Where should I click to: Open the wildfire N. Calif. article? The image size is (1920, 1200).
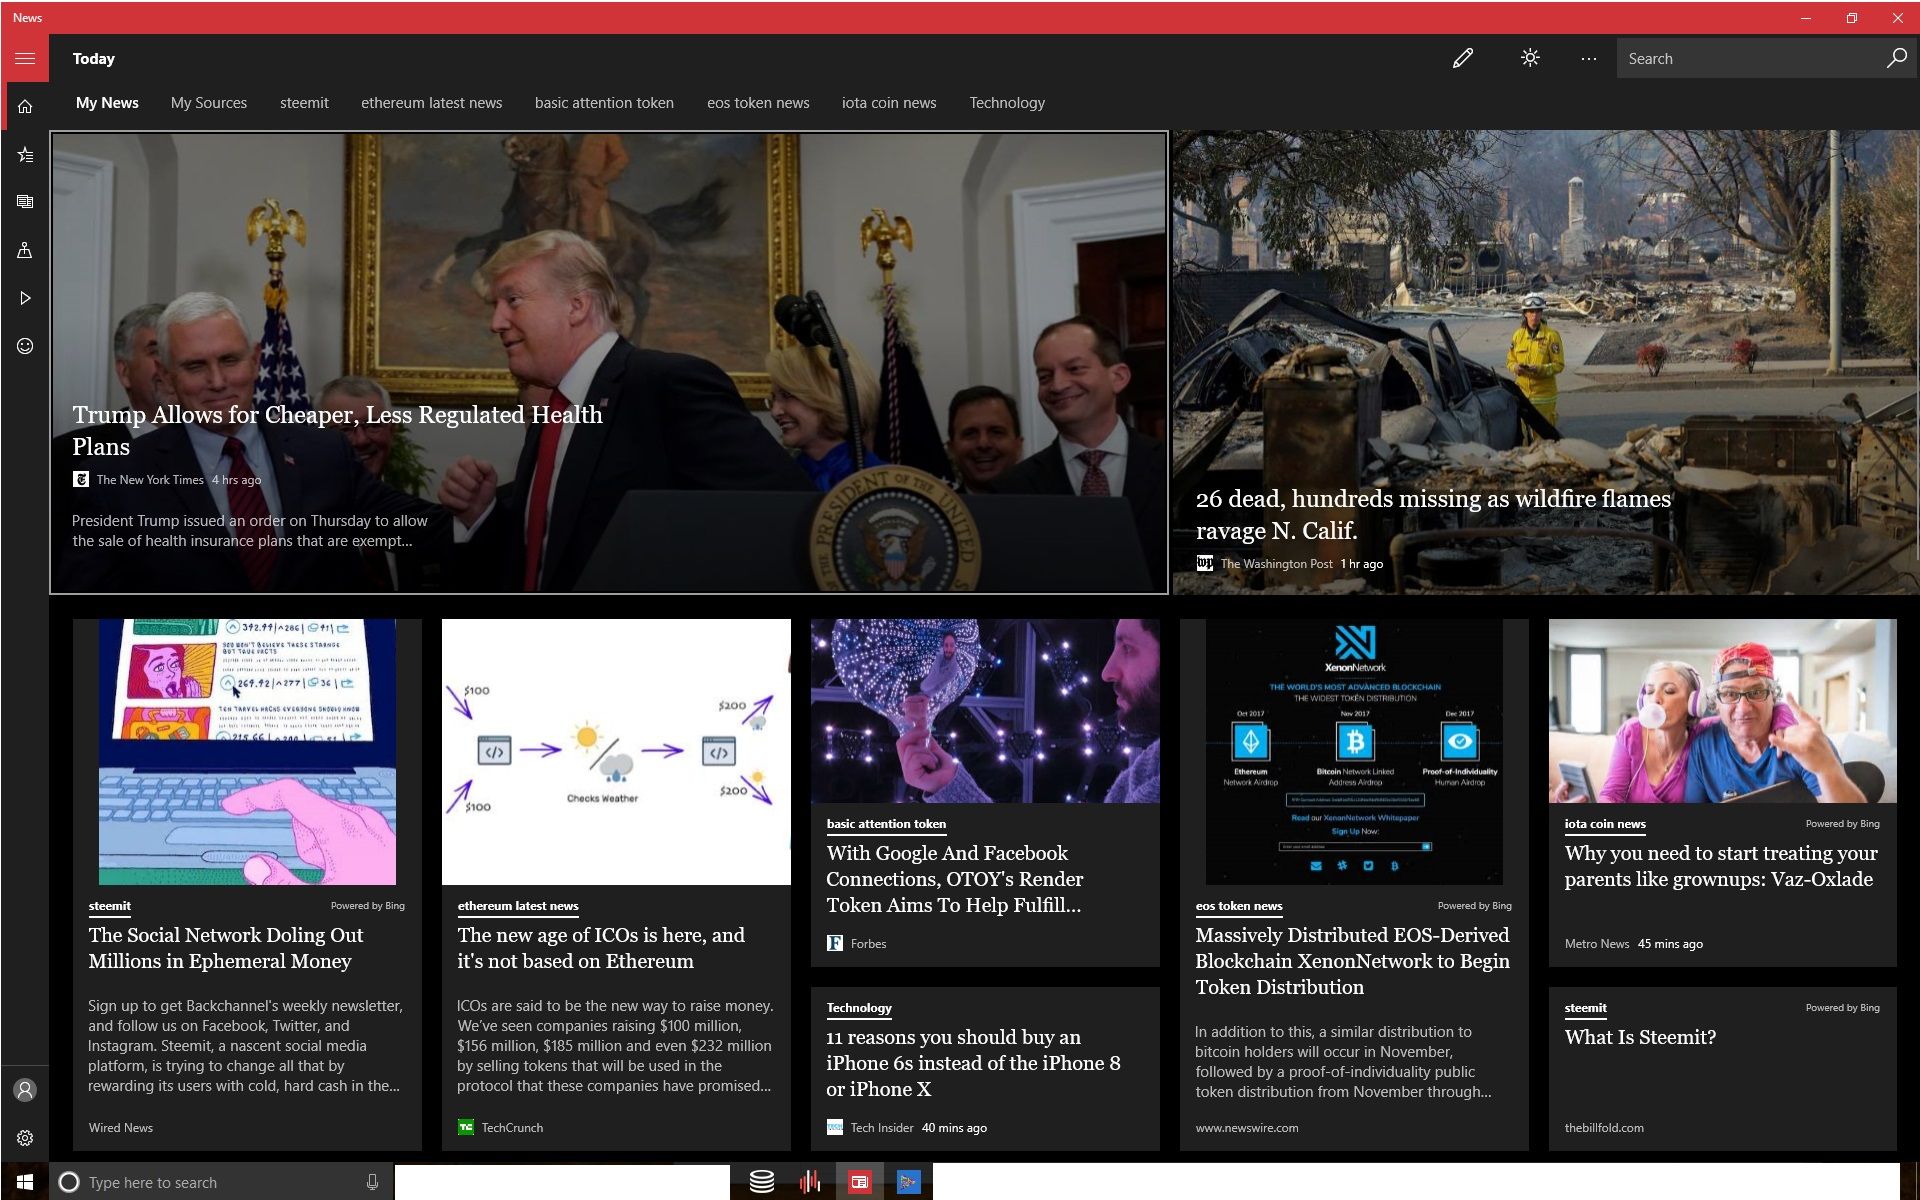click(x=1433, y=514)
